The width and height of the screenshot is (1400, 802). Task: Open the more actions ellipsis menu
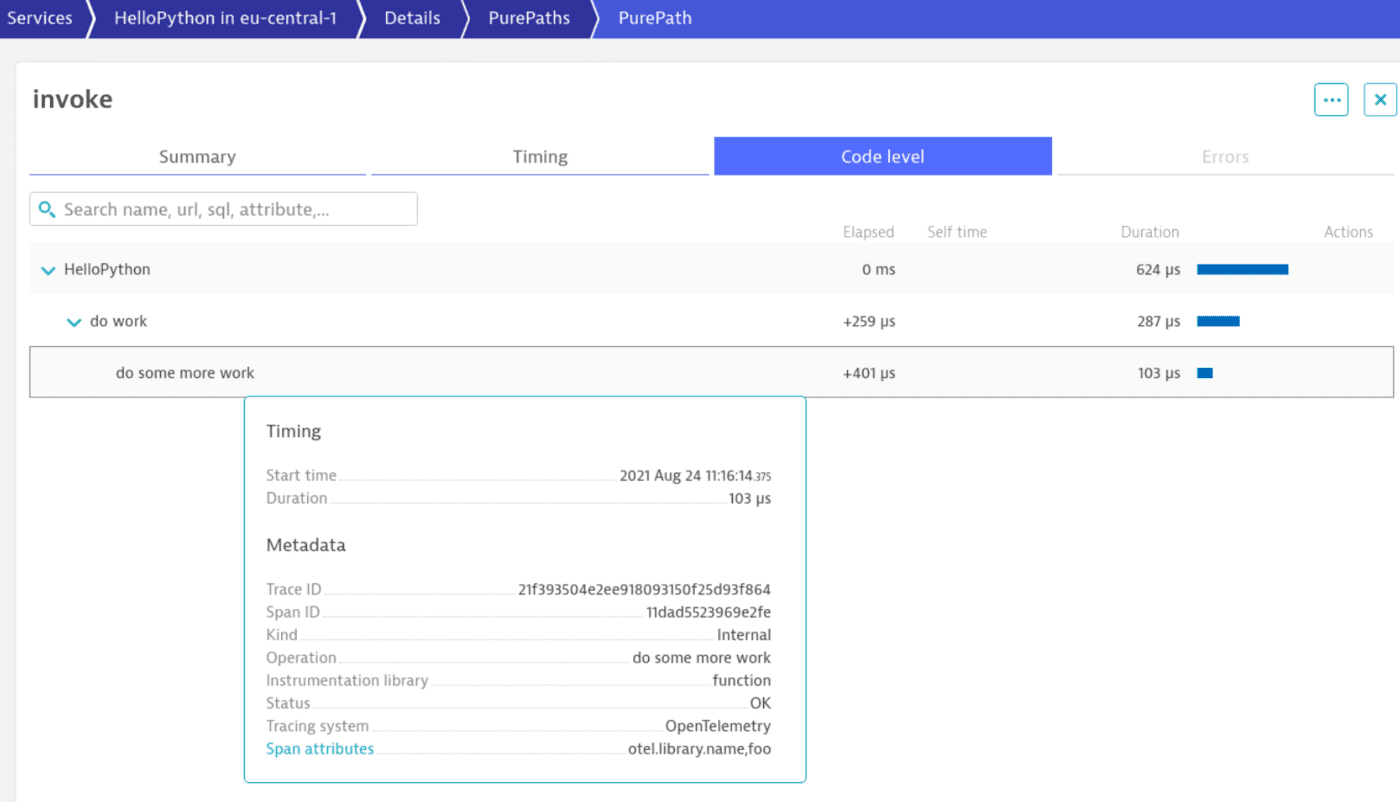point(1331,99)
